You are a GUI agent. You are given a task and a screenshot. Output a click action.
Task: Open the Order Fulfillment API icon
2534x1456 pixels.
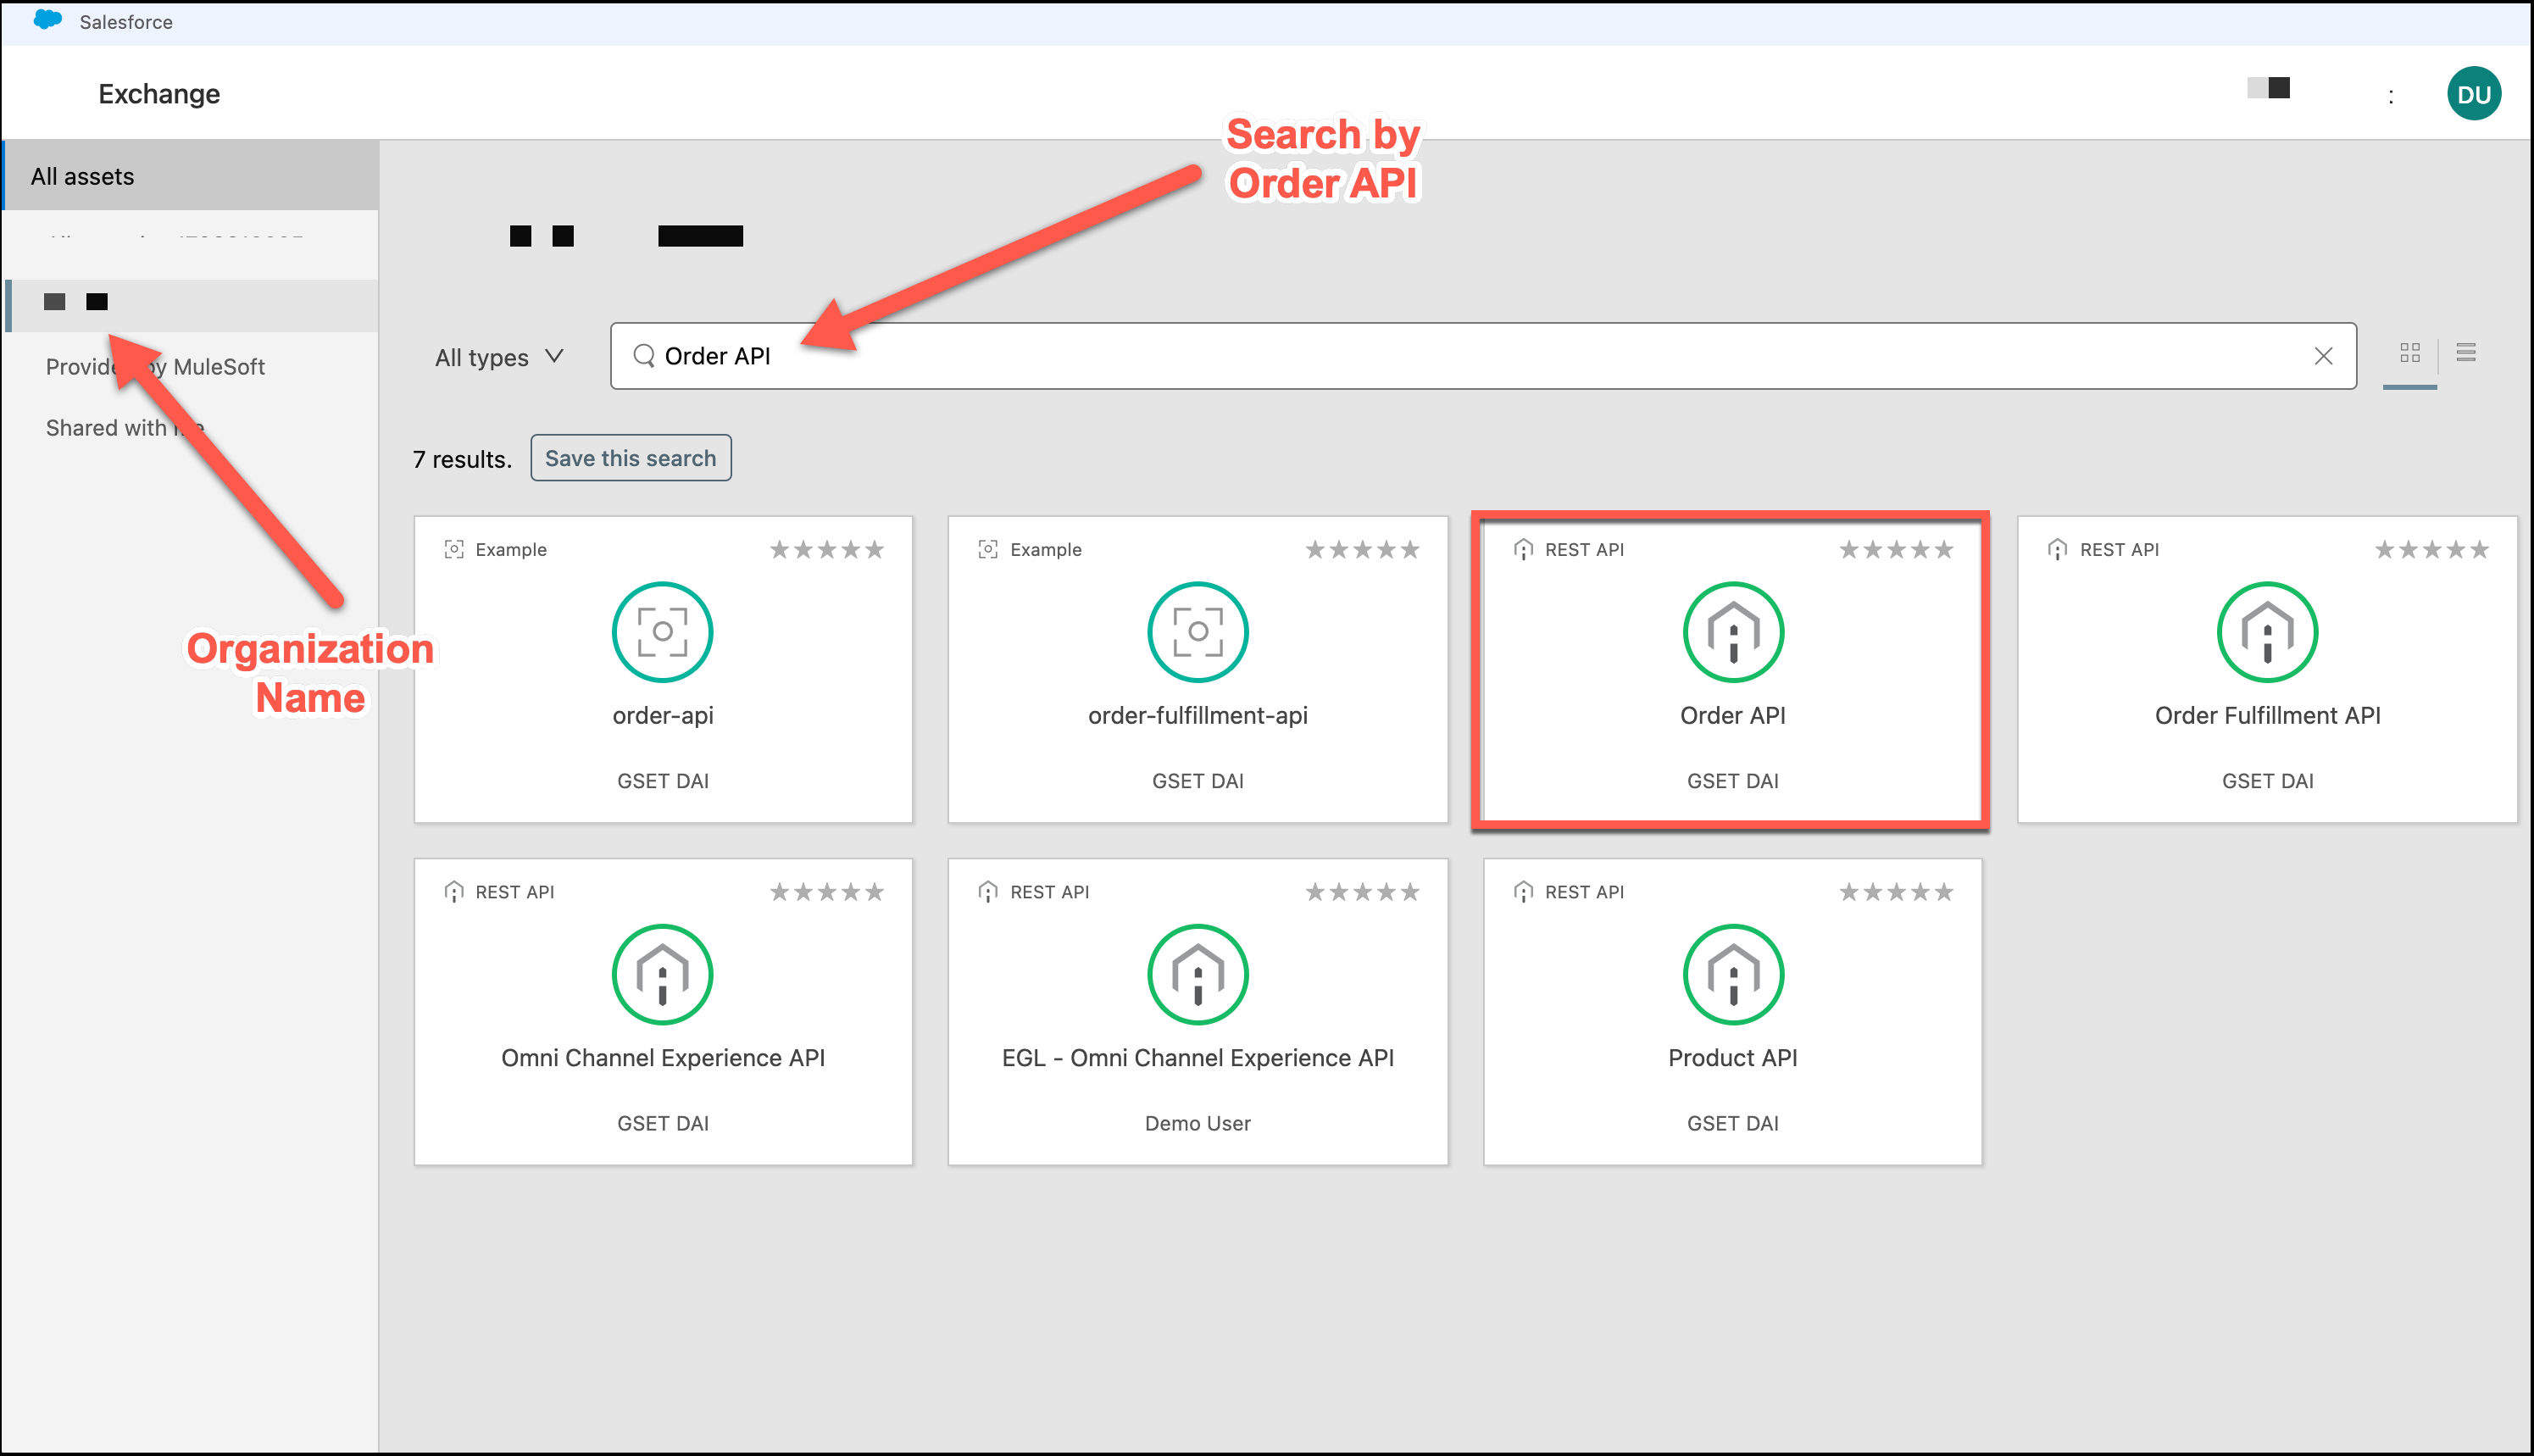point(2267,632)
